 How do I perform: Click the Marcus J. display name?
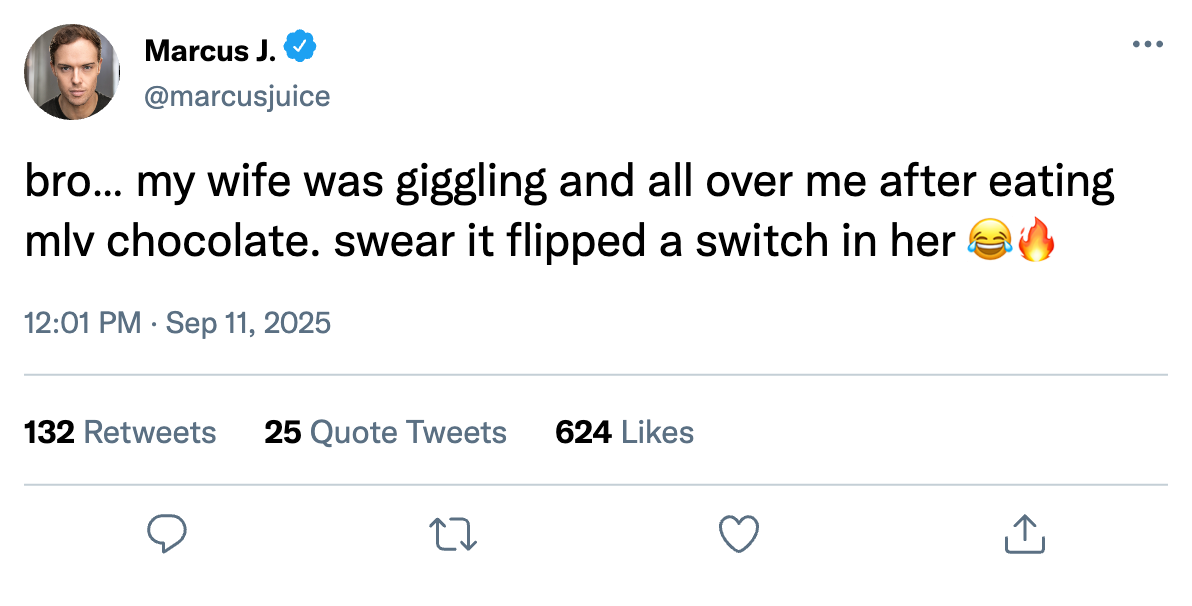(211, 47)
